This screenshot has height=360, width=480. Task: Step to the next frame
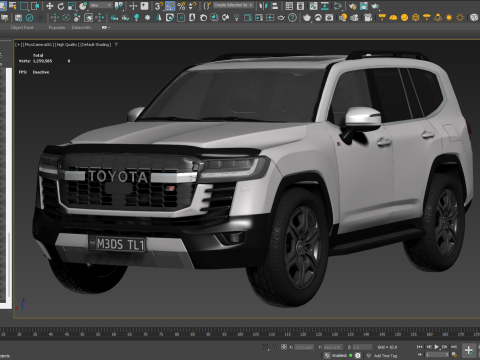[445, 347]
